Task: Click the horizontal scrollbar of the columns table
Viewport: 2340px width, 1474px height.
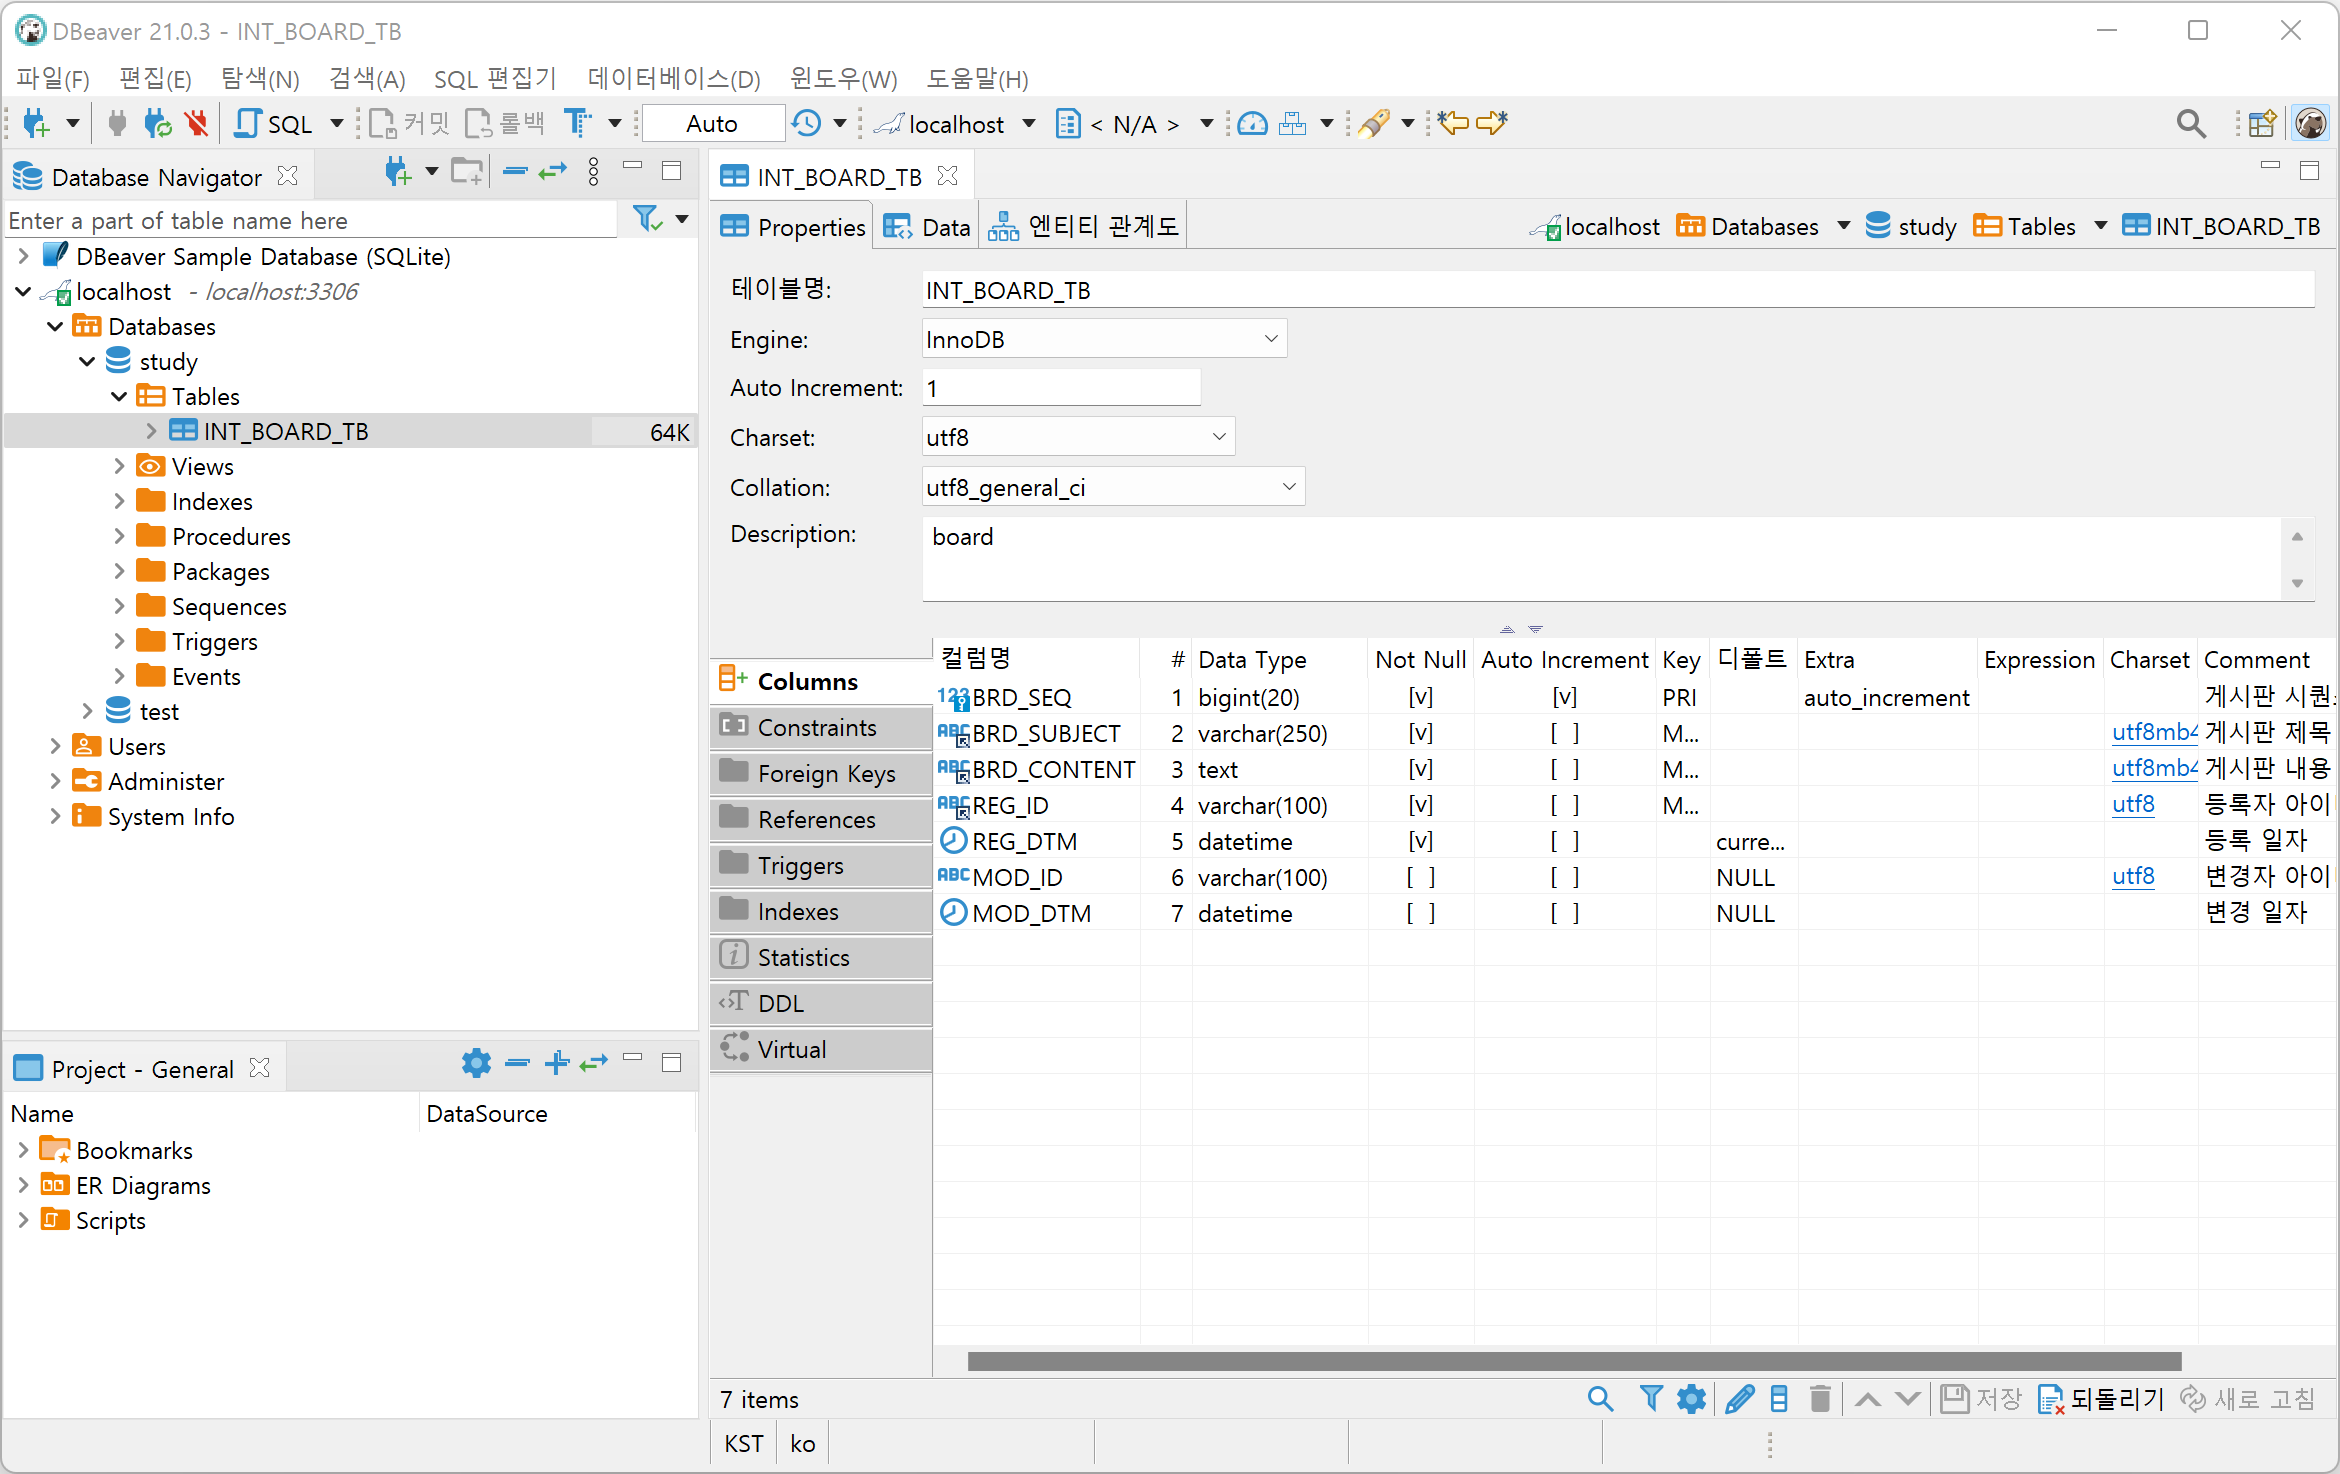Action: (1573, 1361)
